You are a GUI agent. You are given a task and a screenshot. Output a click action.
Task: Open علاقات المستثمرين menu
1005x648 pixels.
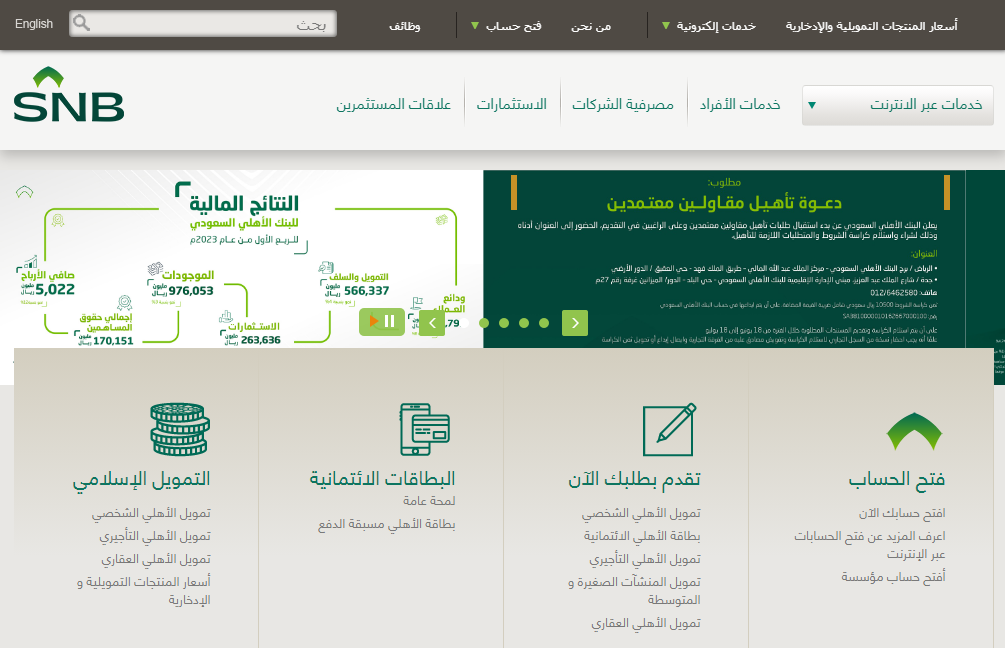coord(394,104)
